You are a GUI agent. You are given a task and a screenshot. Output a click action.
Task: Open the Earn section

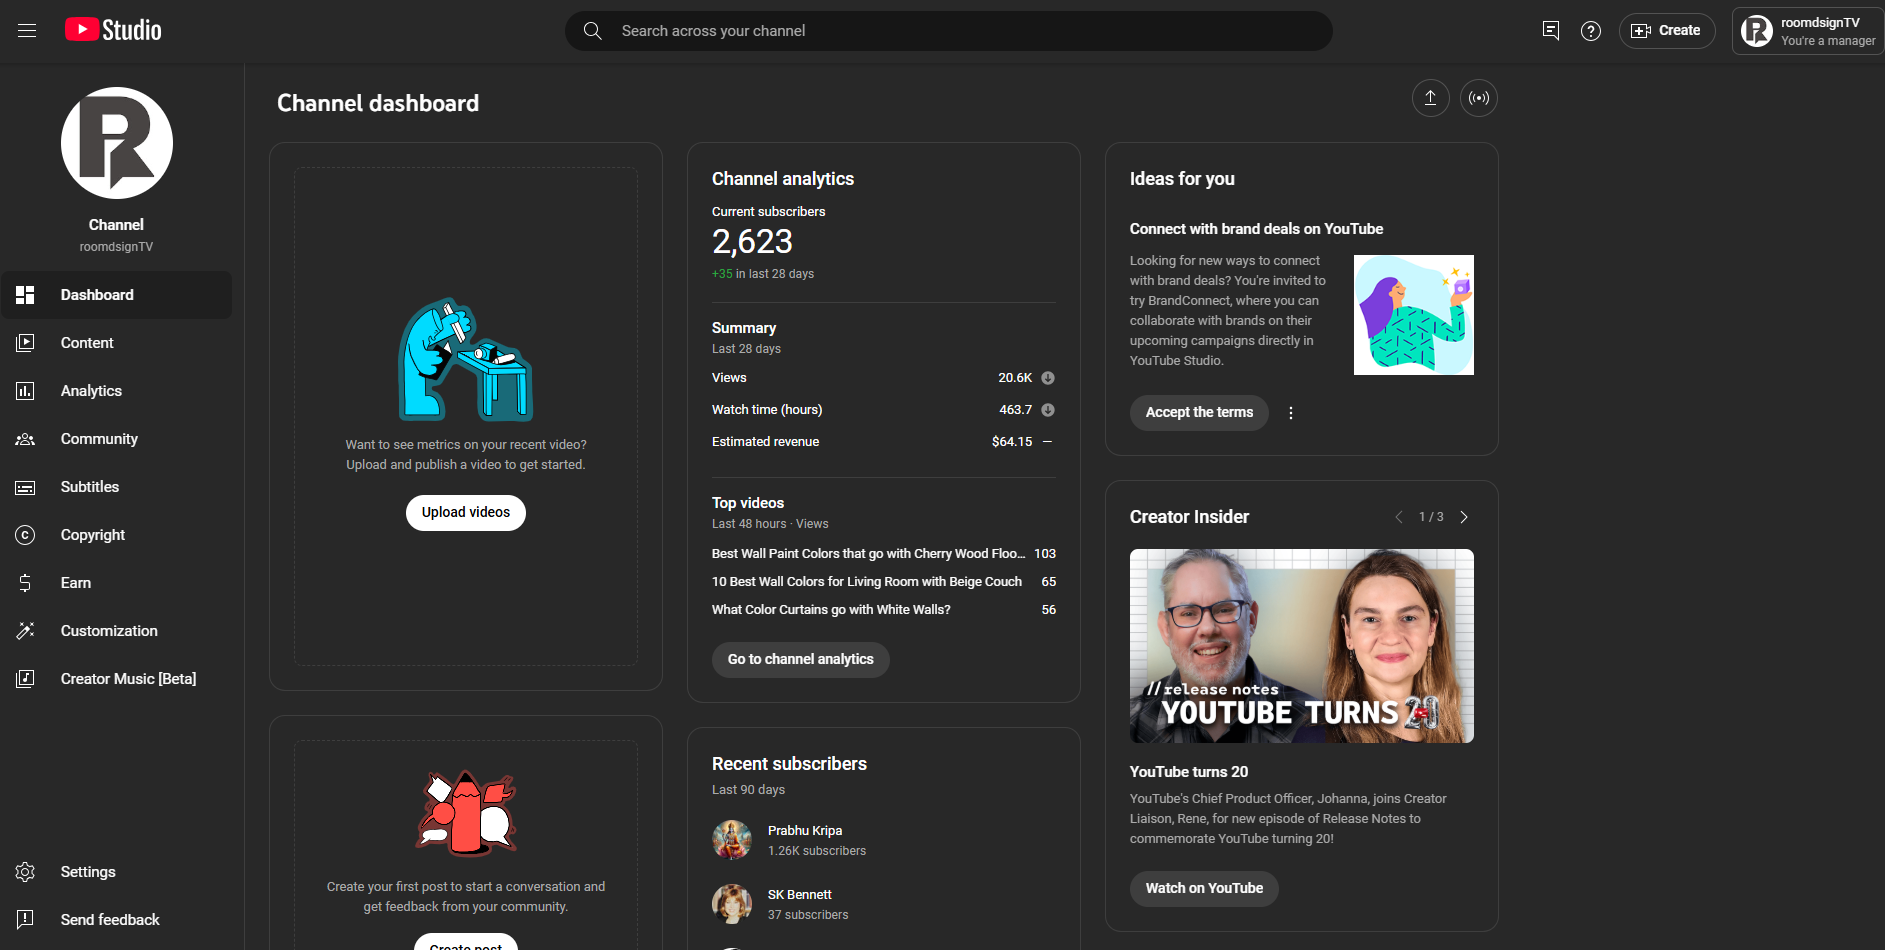pyautogui.click(x=117, y=583)
